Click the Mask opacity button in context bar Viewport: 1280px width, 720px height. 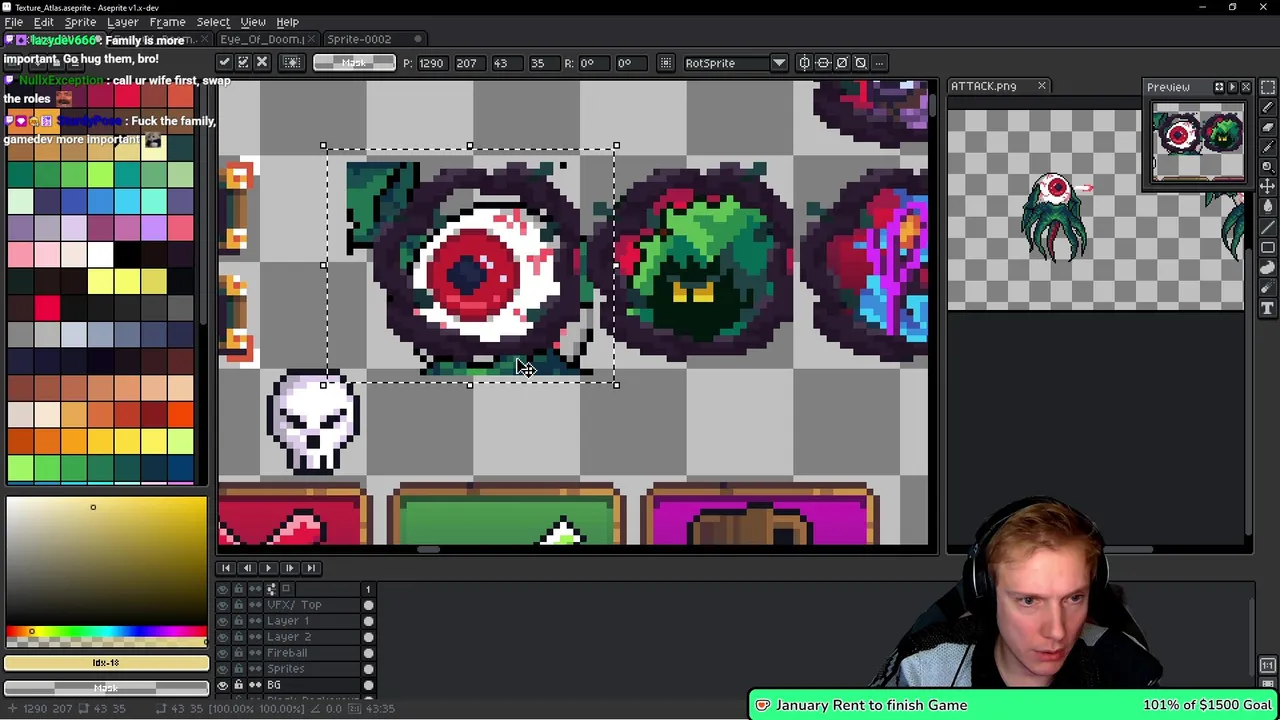pos(354,63)
